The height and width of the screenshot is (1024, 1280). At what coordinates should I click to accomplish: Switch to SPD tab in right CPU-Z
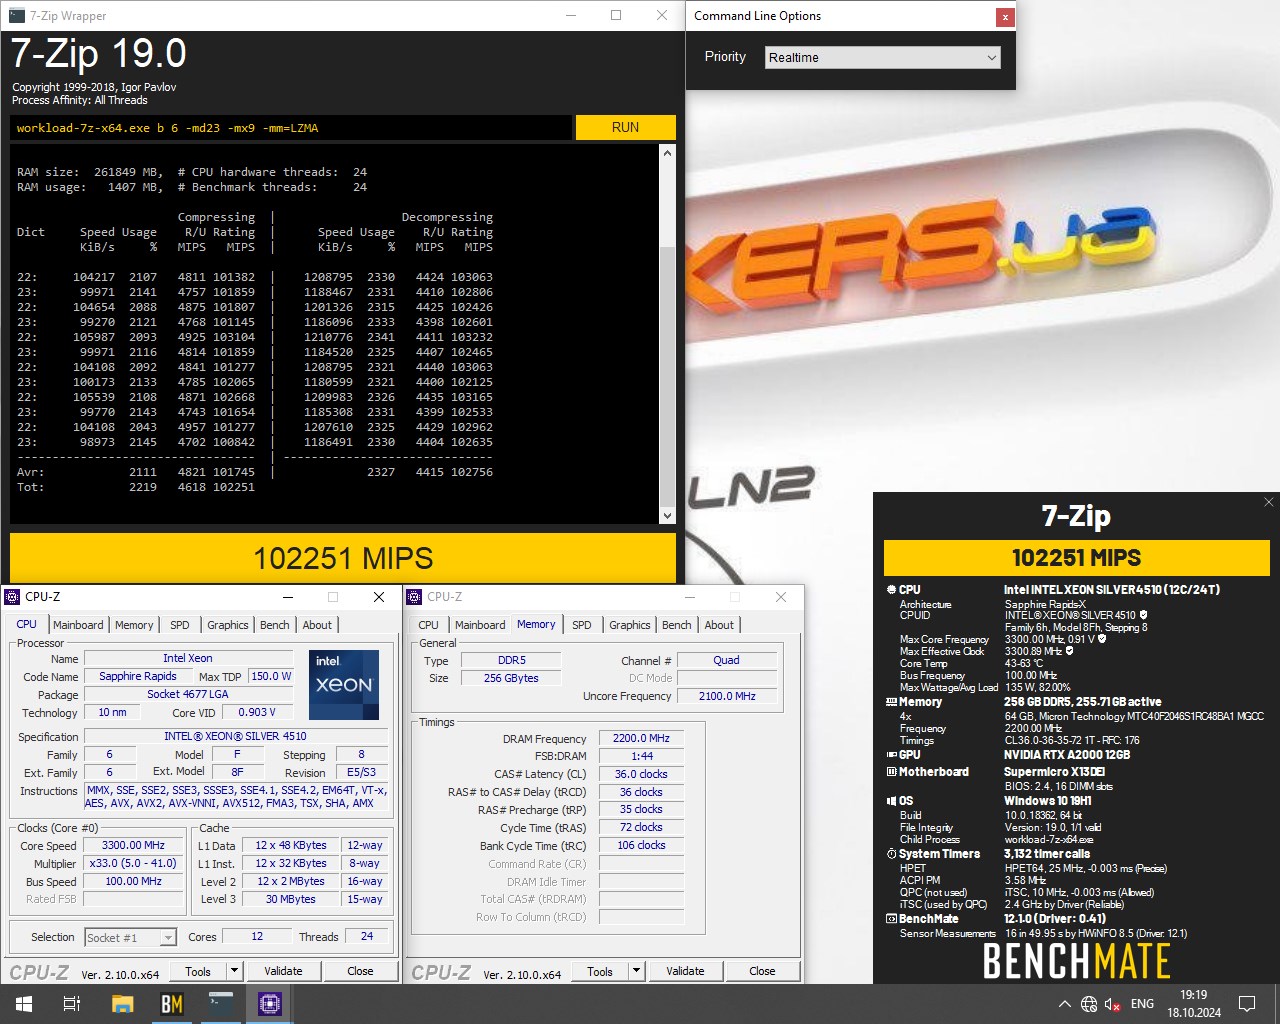pos(582,625)
